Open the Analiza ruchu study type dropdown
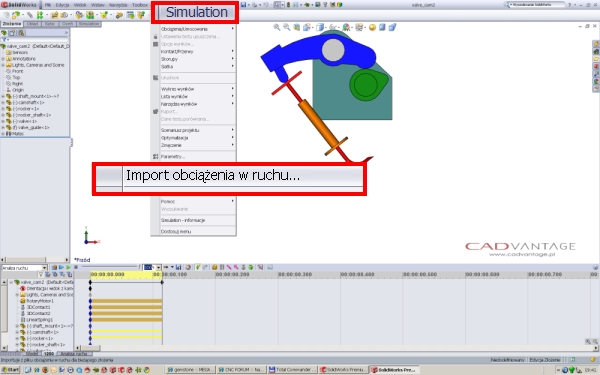The width and height of the screenshot is (600, 375). click(x=45, y=268)
